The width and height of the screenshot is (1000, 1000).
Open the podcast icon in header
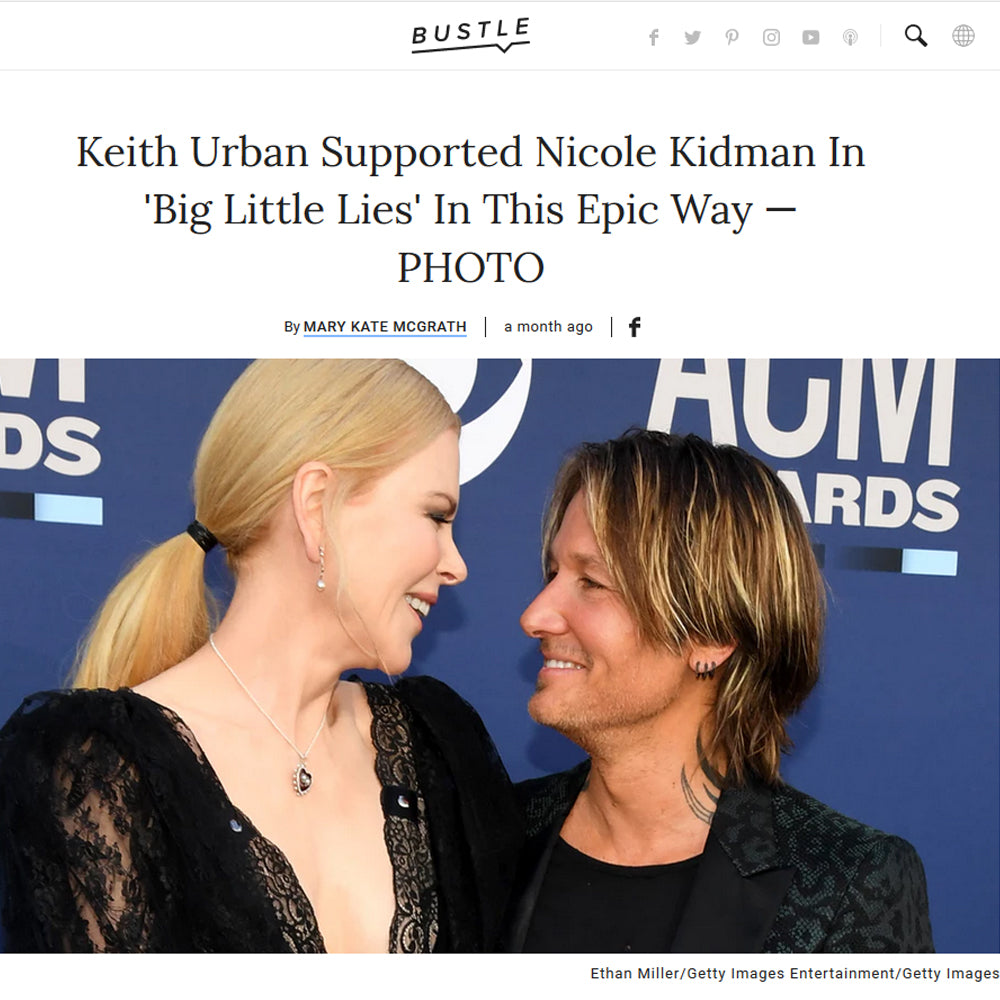849,38
